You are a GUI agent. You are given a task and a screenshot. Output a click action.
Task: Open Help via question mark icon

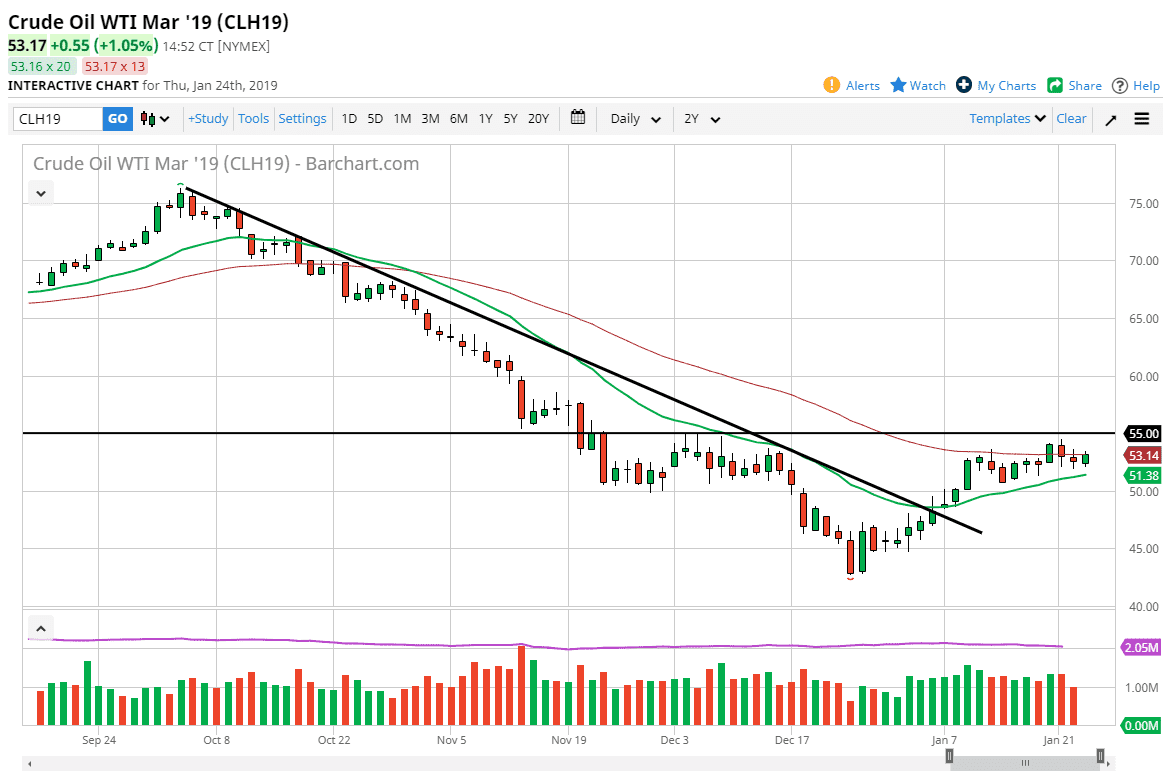click(x=1120, y=85)
